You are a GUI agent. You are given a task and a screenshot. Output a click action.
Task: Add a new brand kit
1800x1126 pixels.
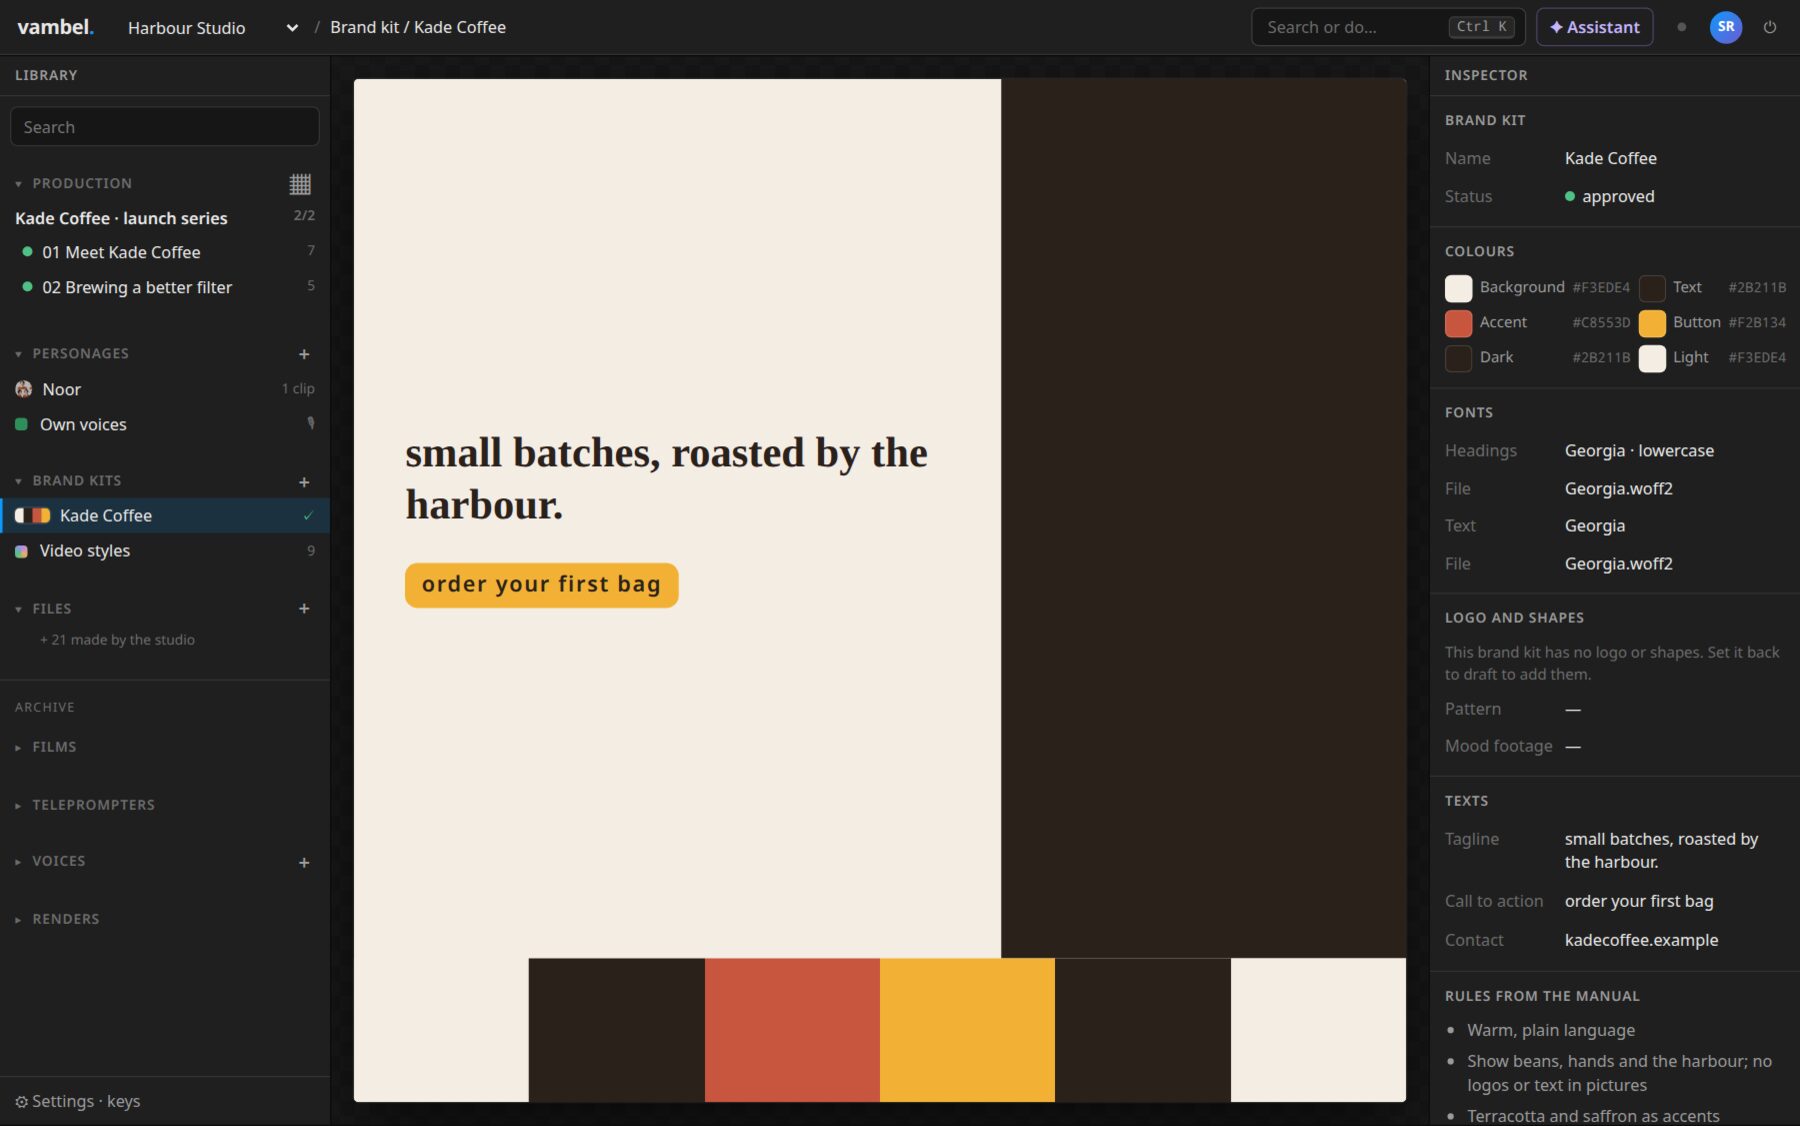click(304, 482)
